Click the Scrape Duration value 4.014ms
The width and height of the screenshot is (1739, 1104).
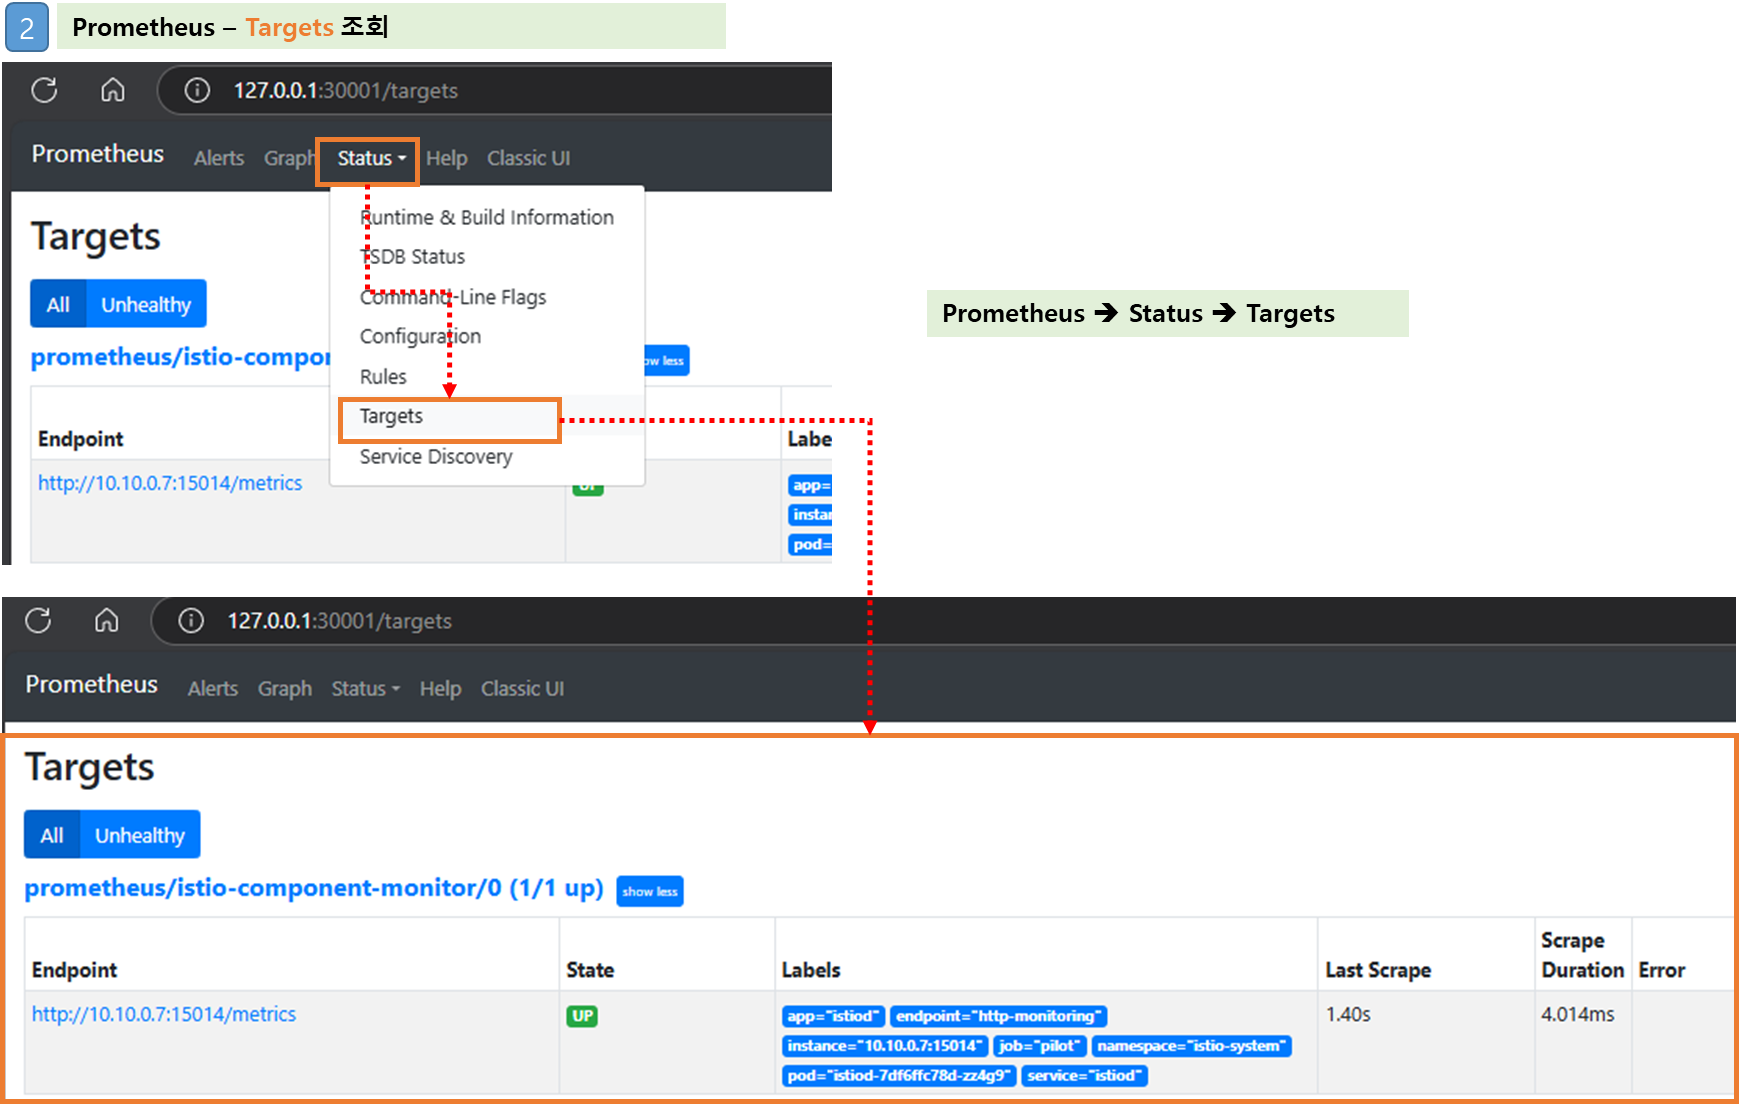click(1577, 1014)
